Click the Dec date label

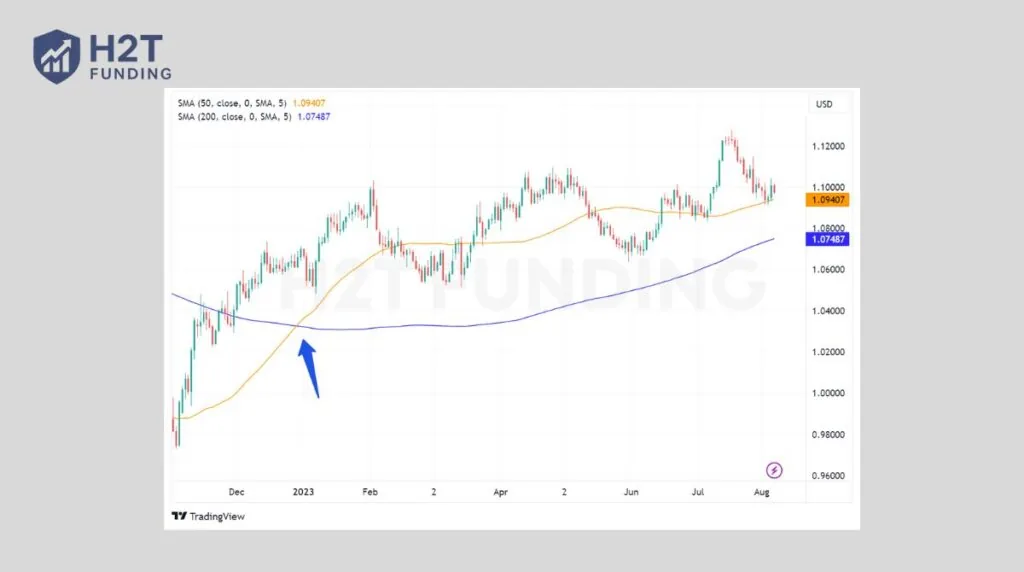click(236, 492)
